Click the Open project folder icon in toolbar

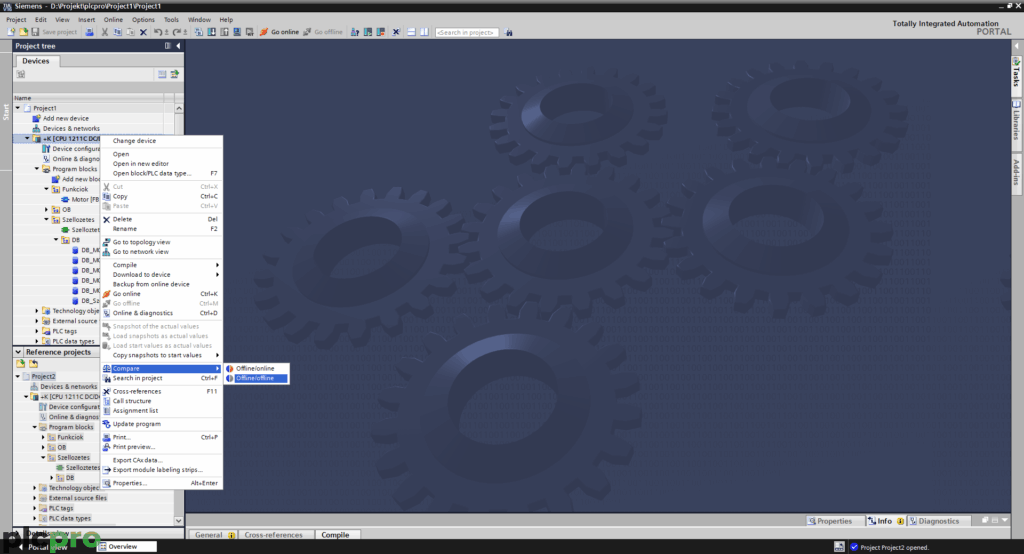pyautogui.click(x=24, y=32)
